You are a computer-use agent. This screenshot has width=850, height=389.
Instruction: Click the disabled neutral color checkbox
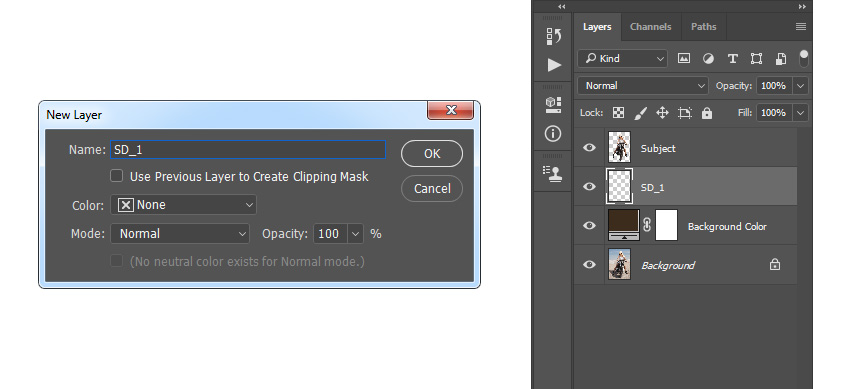click(x=117, y=261)
